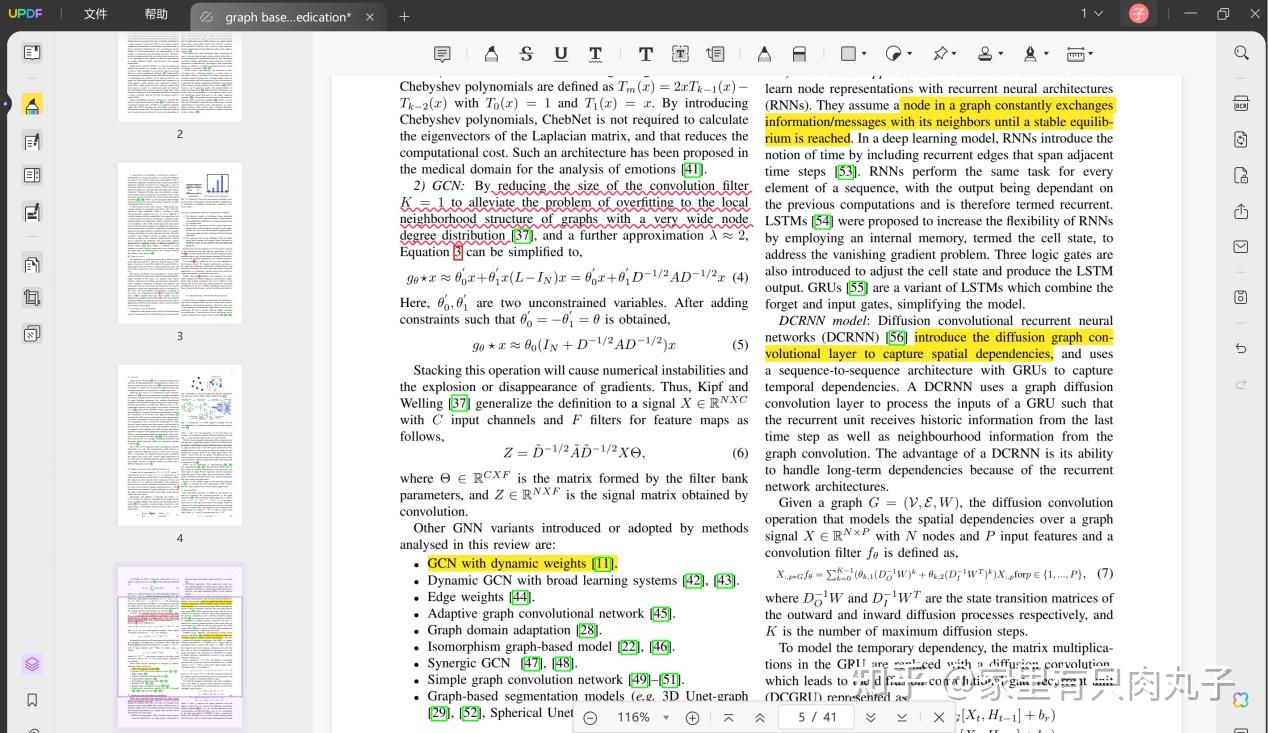The image size is (1268, 733).
Task: Select the Pencil drawing tool
Action: point(764,54)
